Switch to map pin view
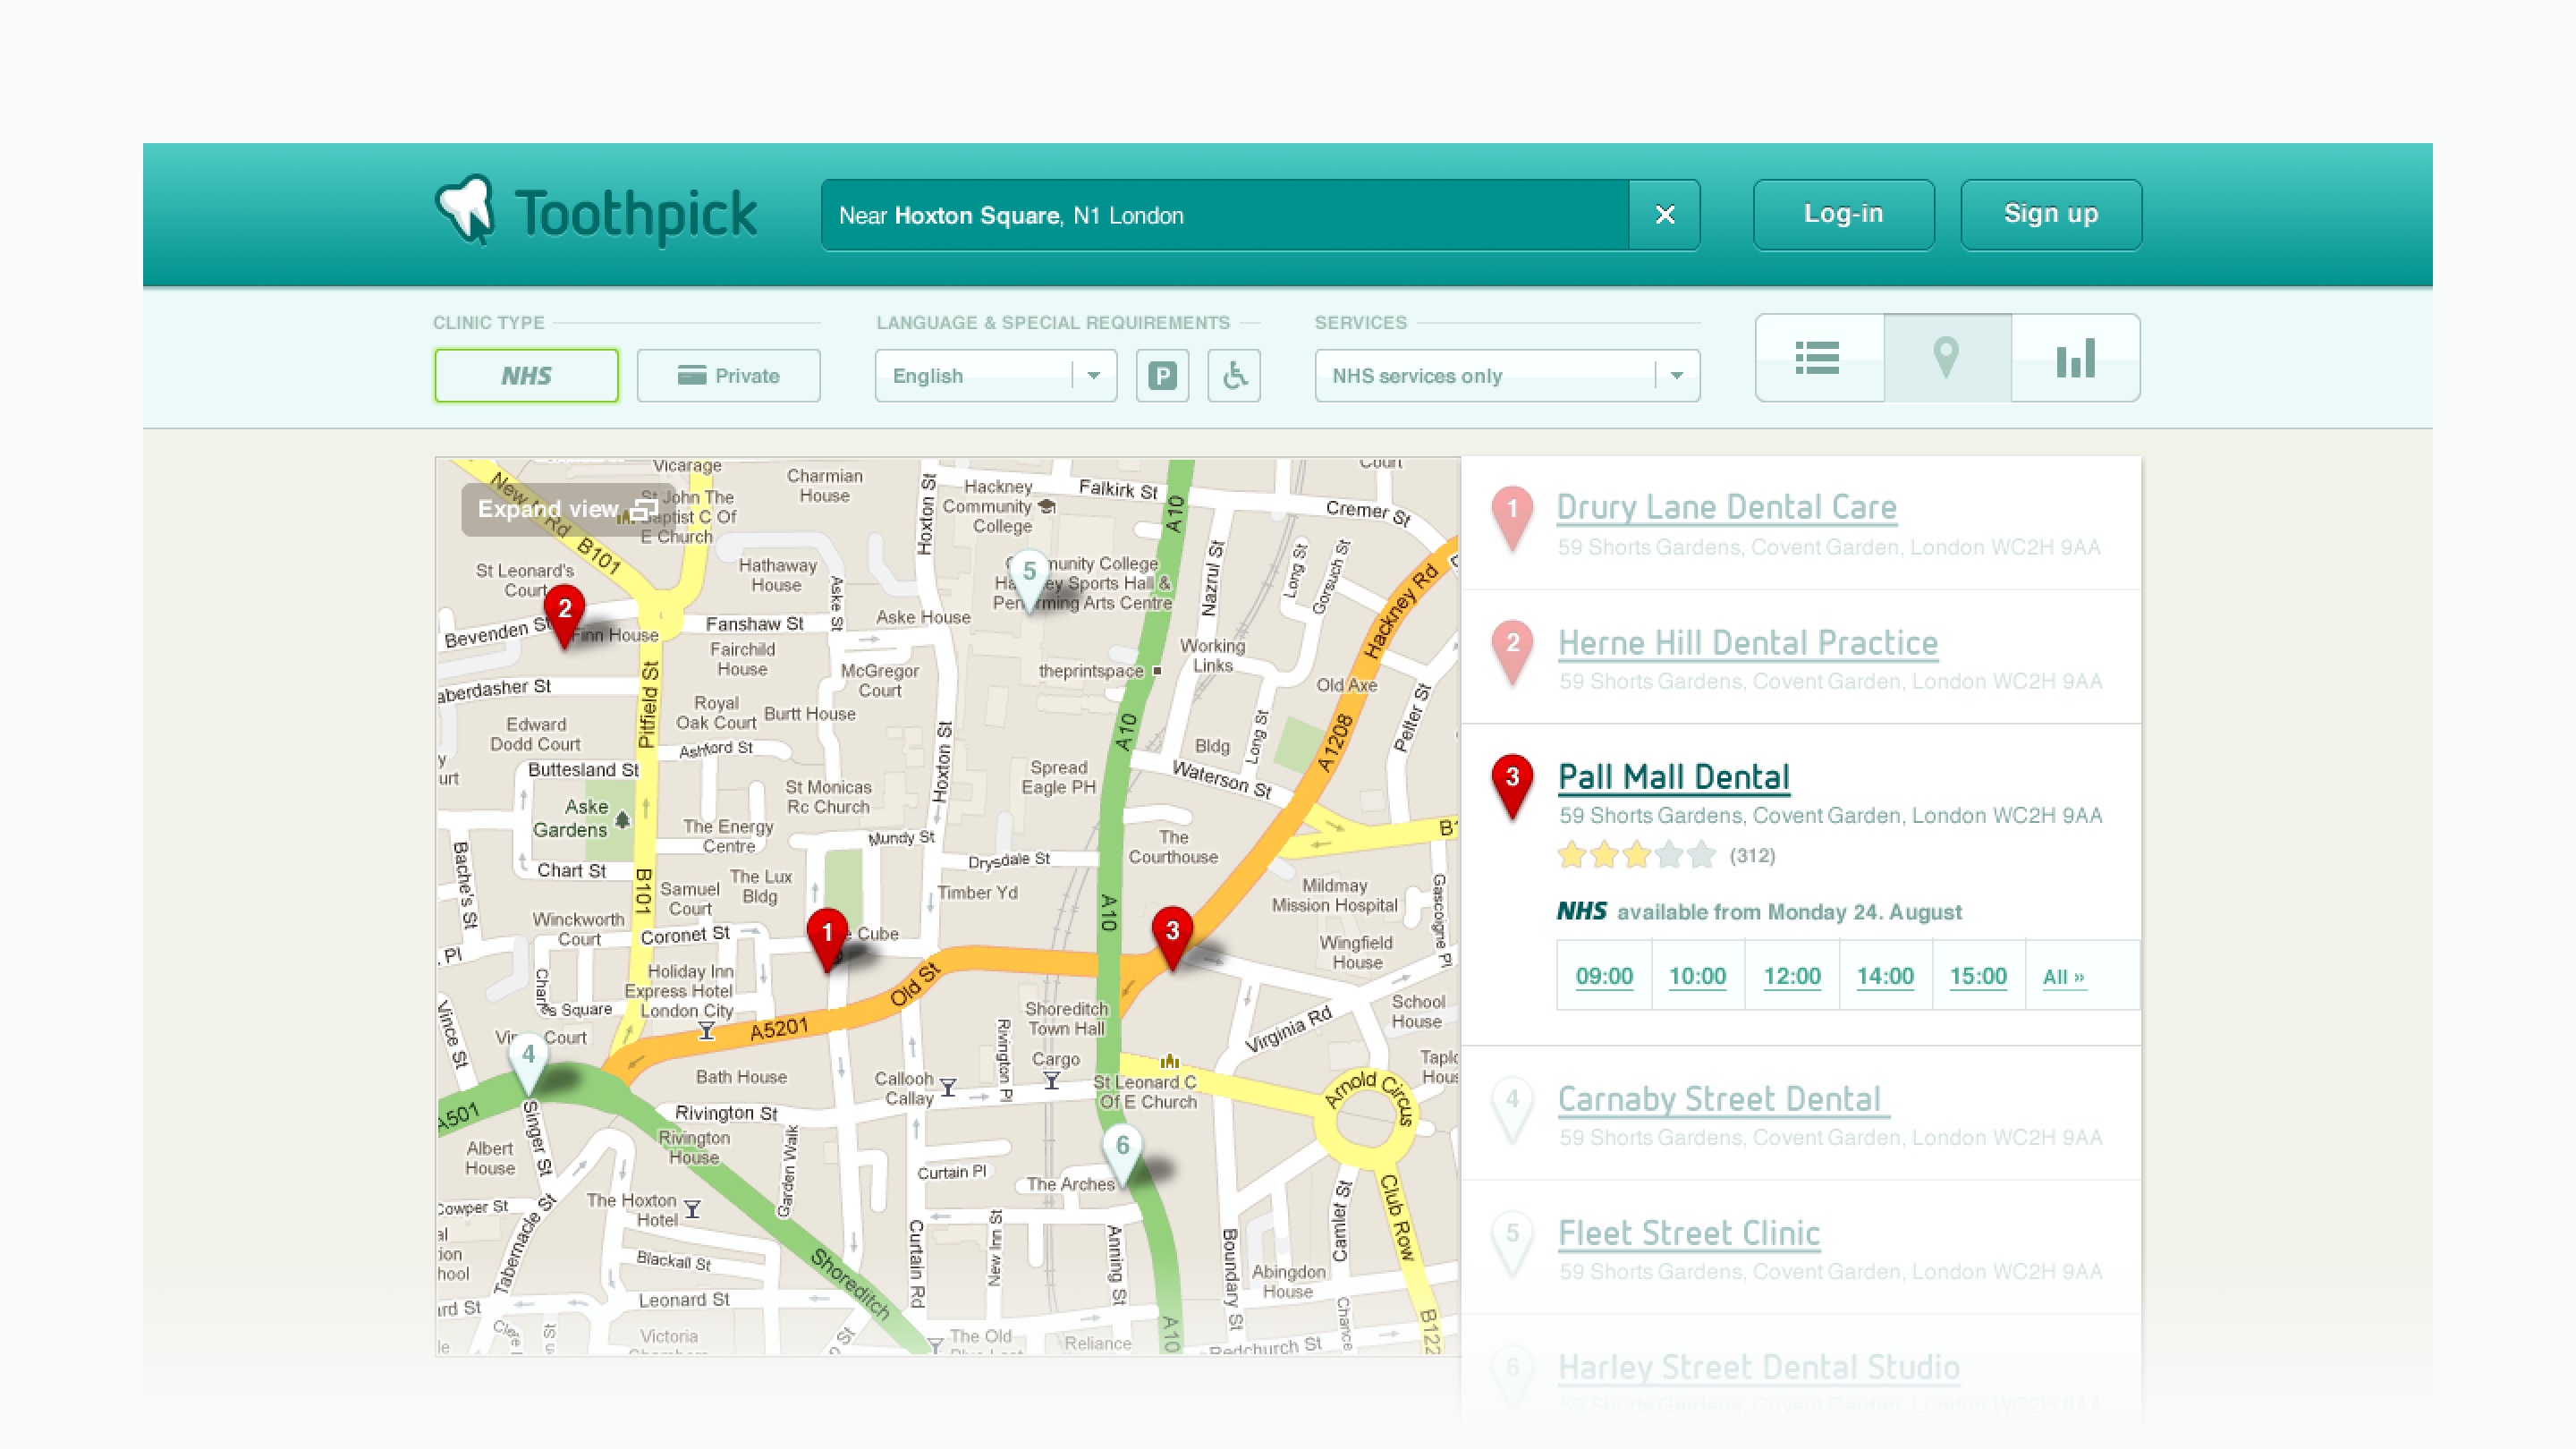Image resolution: width=2576 pixels, height=1449 pixels. coord(1946,358)
